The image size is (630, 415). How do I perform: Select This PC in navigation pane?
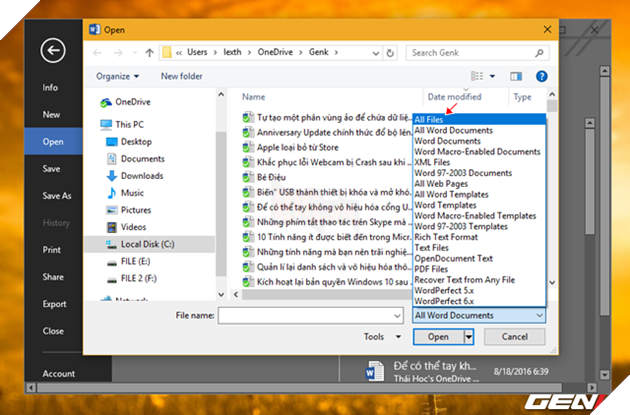tap(130, 125)
